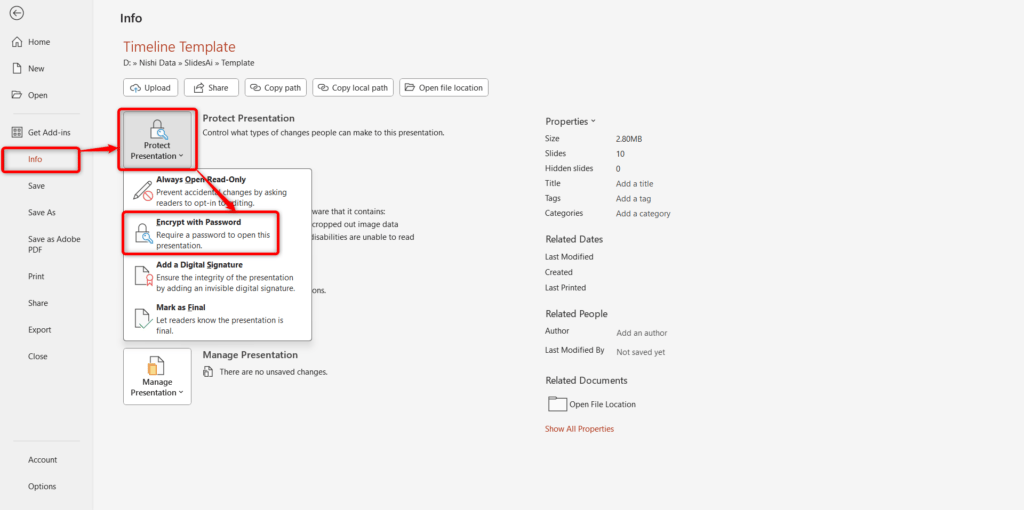Image resolution: width=1024 pixels, height=510 pixels.
Task: Click the 2.80MB size value
Action: tap(629, 139)
